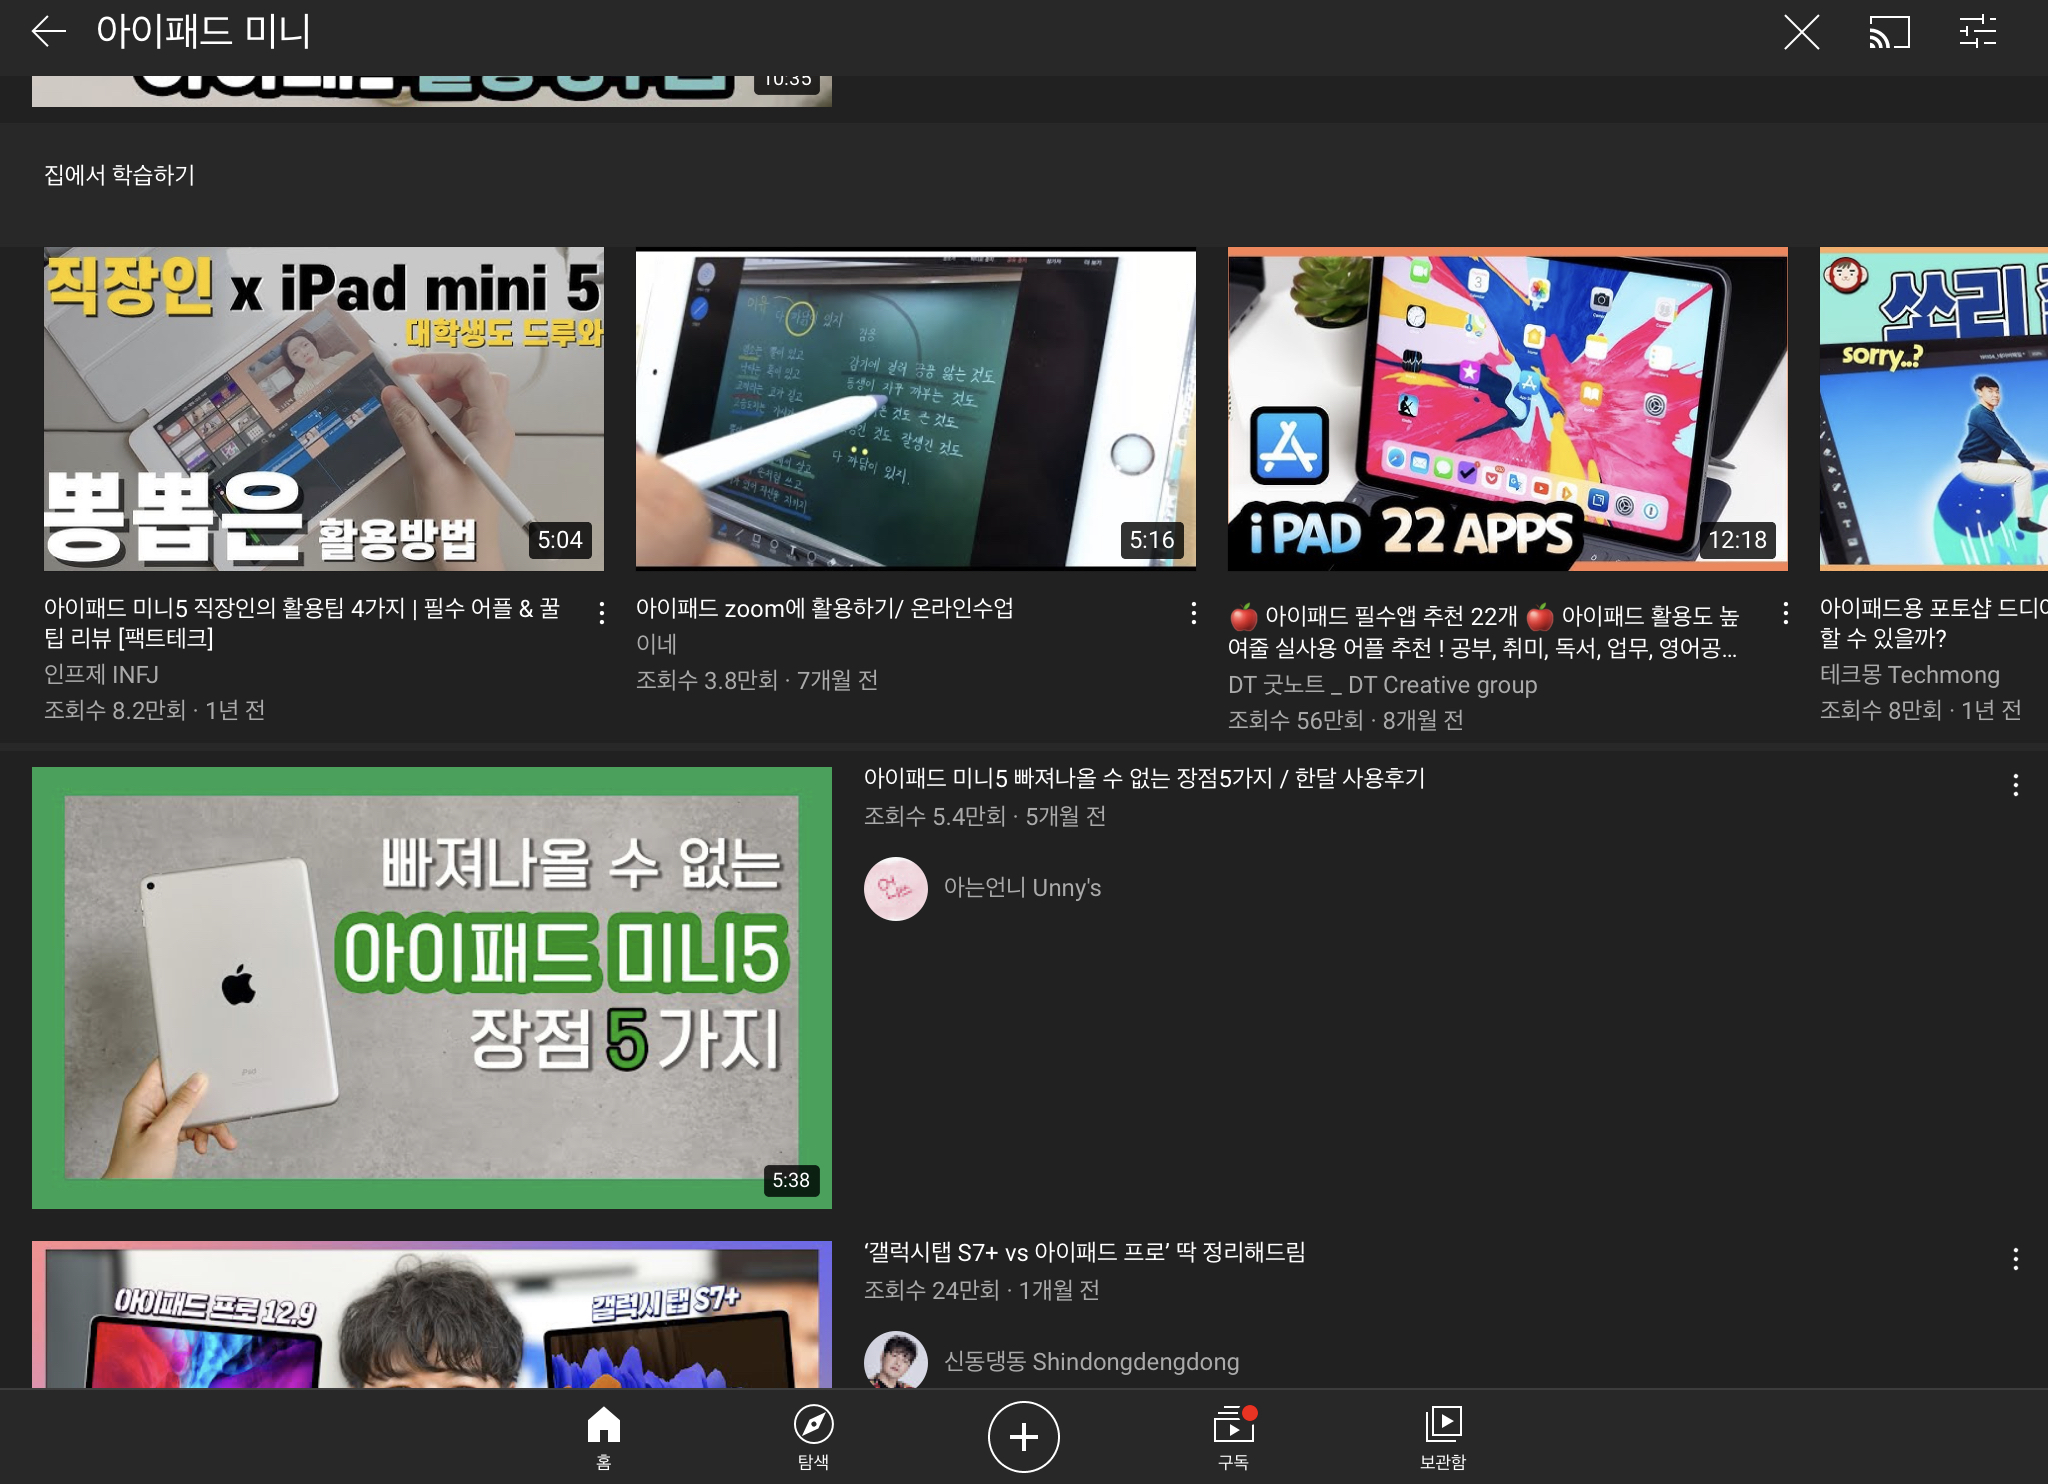Tap the 조회수 8.2만회 · 1년 전 text
The width and height of the screenshot is (2048, 1484).
point(155,710)
